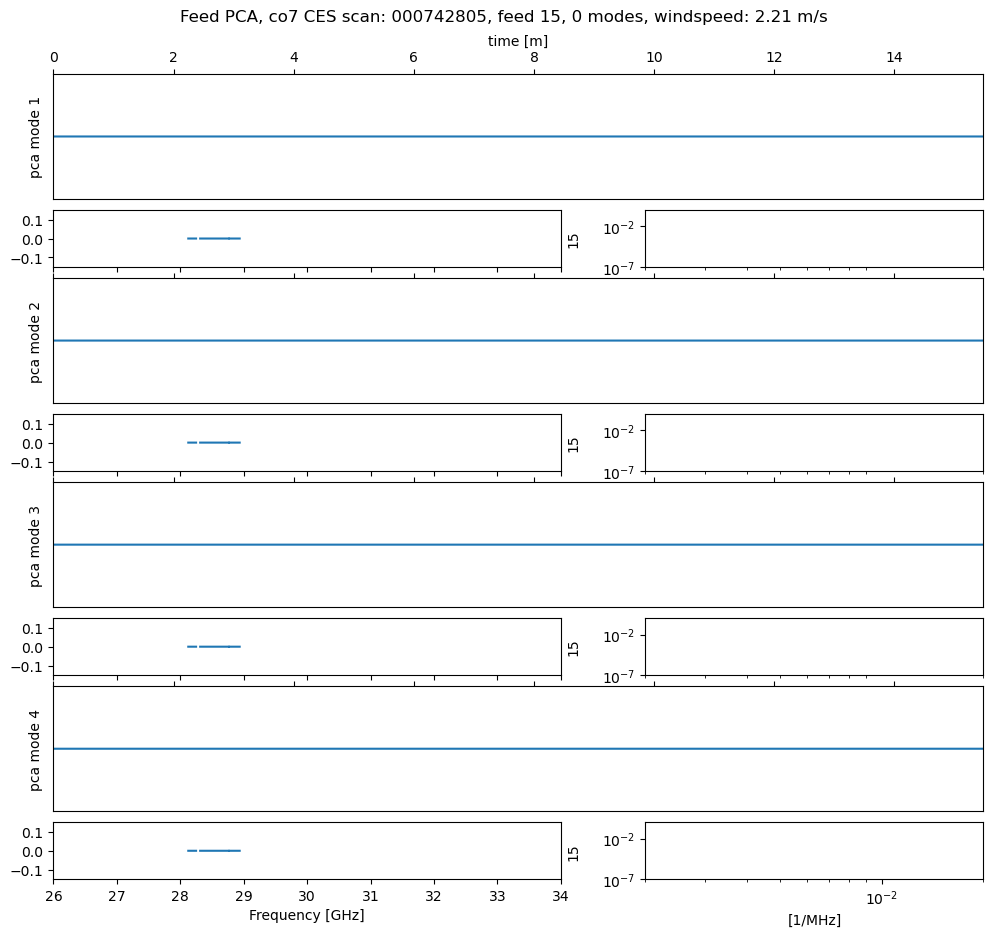Click the blue time series line in pca mode 4 panel
Screen dimensions: 993x937
click(x=518, y=749)
